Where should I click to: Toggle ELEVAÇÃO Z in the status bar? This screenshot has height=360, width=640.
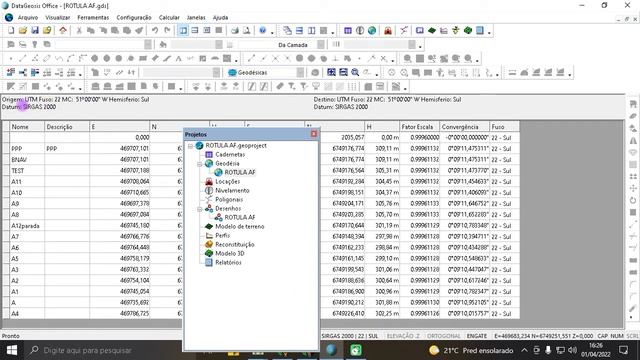403,336
